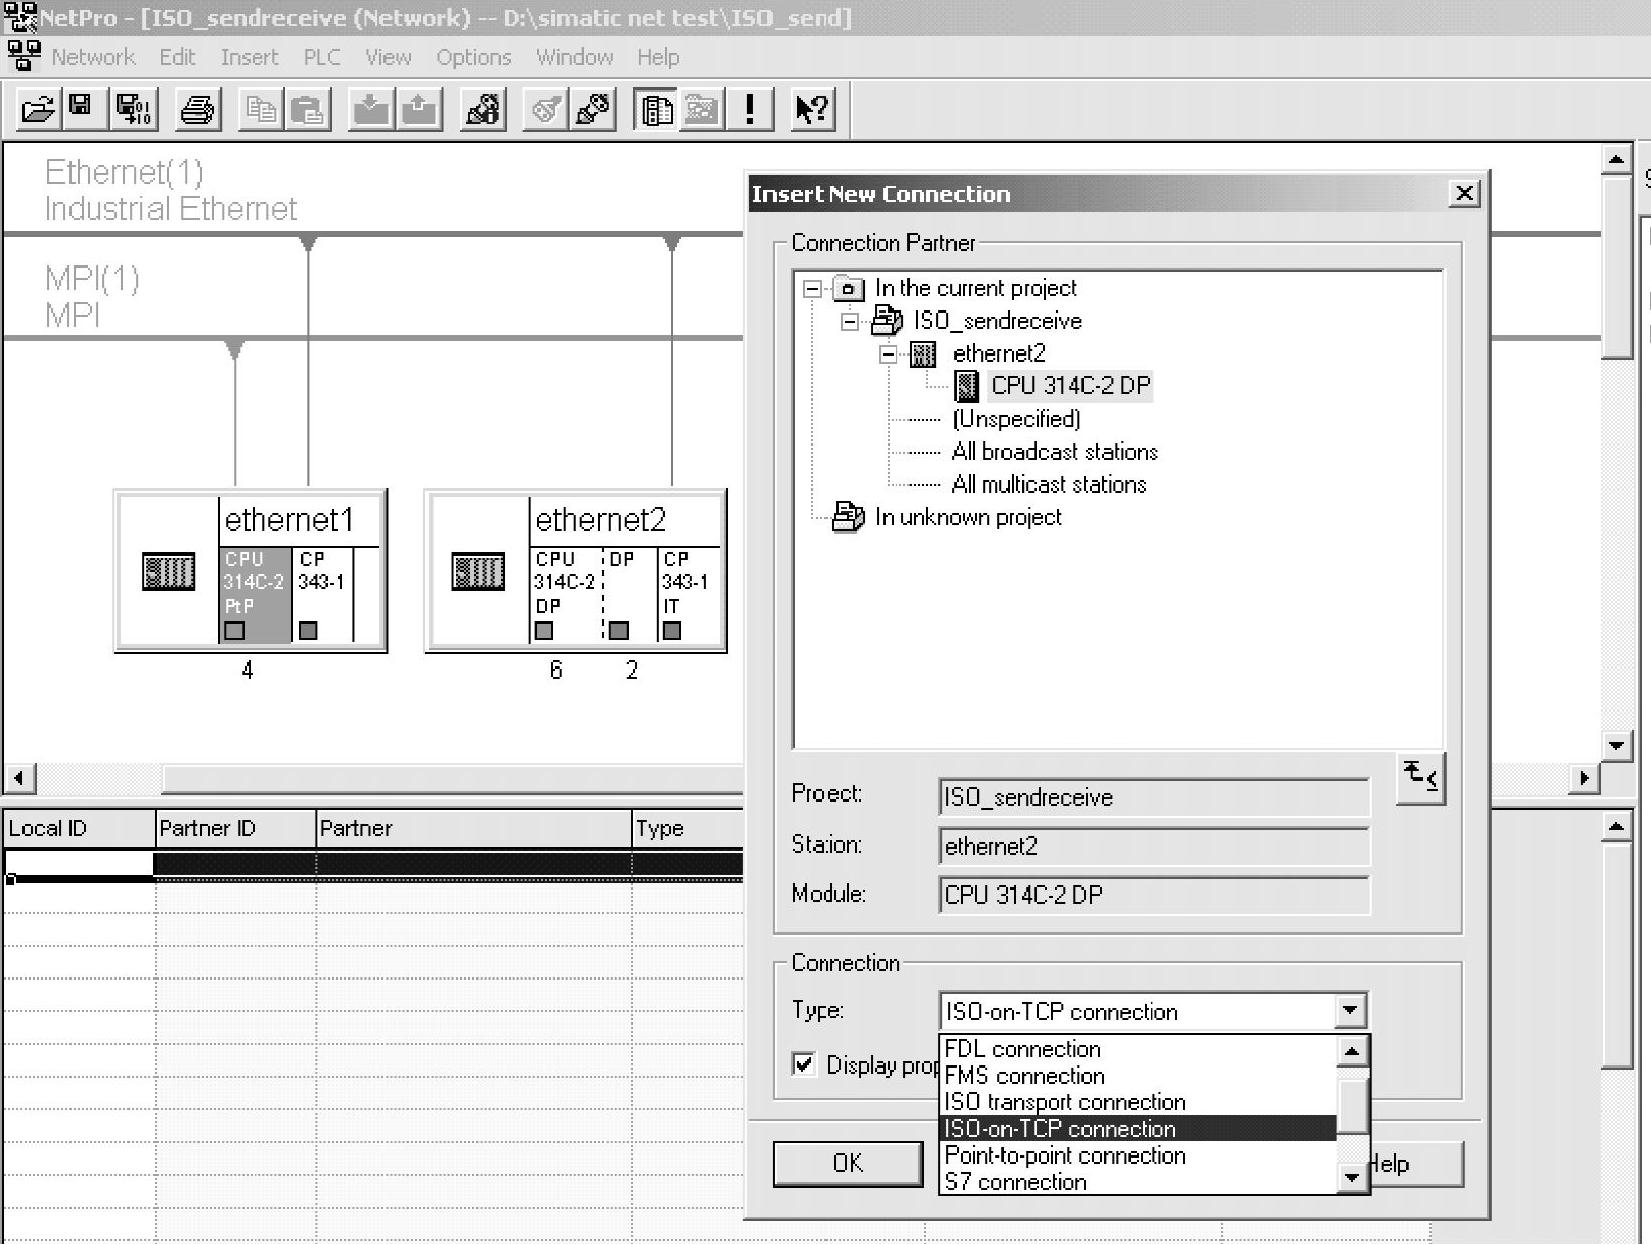Viewport: 1651px width, 1244px height.
Task: Click the Copy toolbar icon
Action: click(262, 109)
